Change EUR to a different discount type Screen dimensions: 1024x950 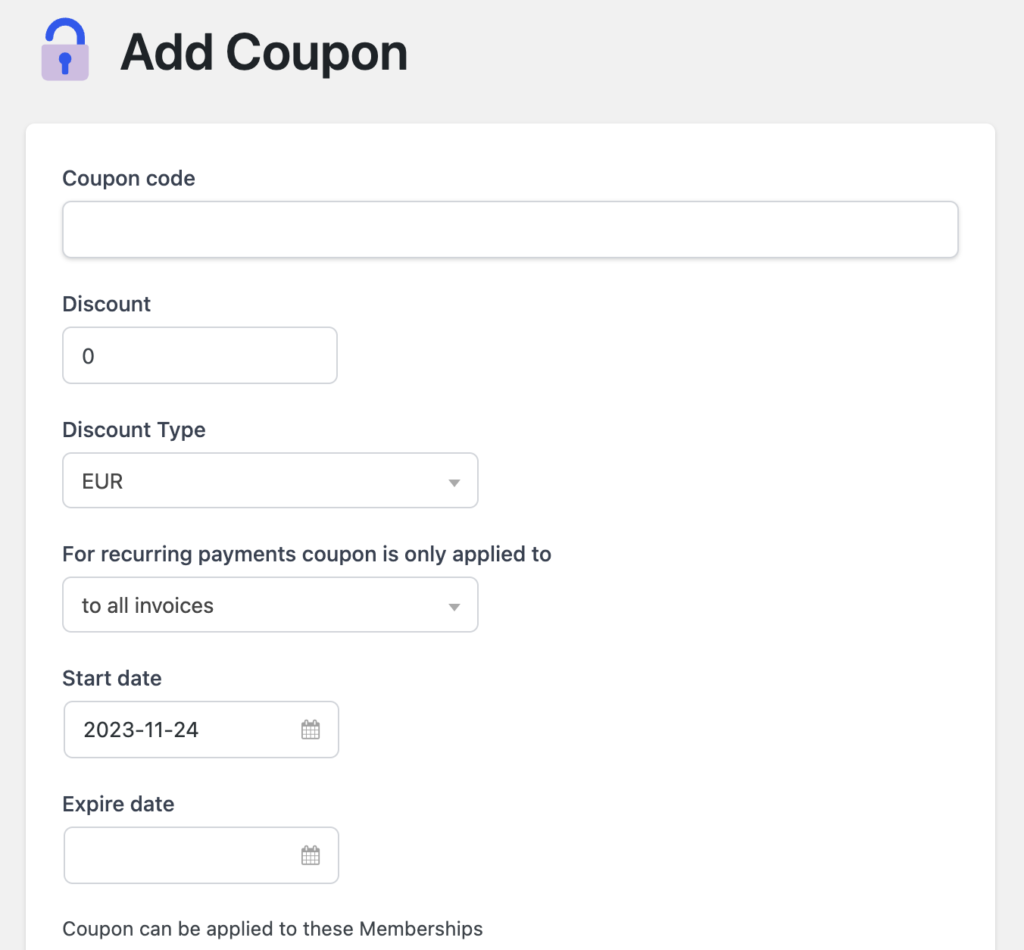tap(270, 480)
